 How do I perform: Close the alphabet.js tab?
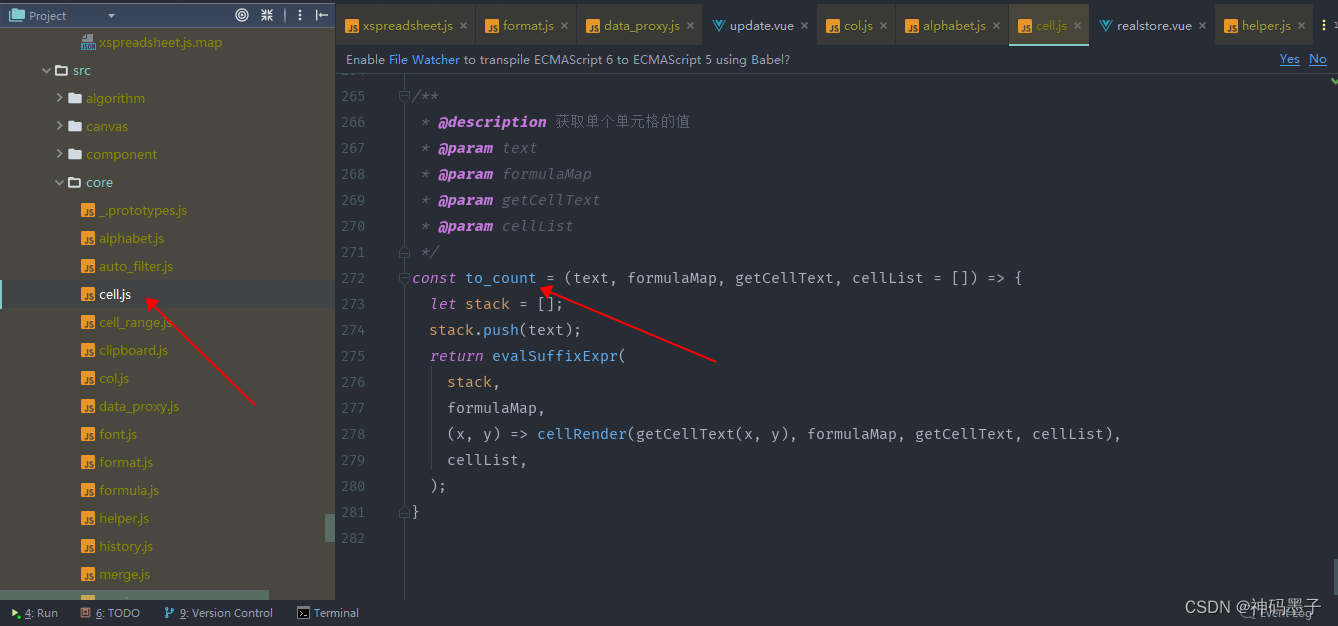(x=996, y=26)
